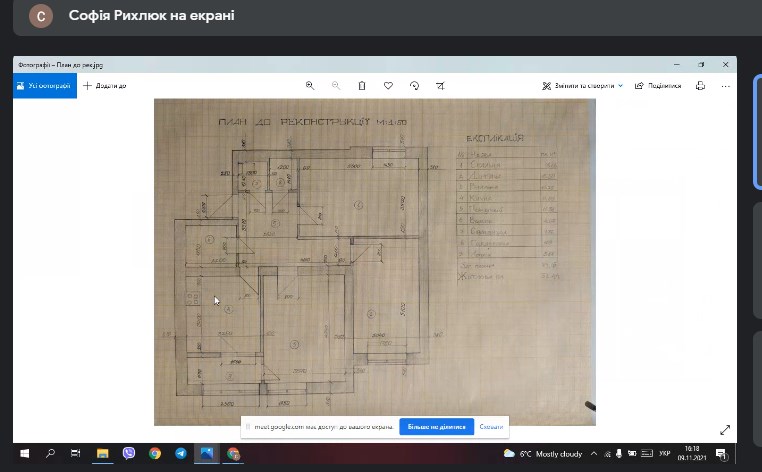This screenshot has width=762, height=472.
Task: Click the battery tray icon
Action: 632,454
